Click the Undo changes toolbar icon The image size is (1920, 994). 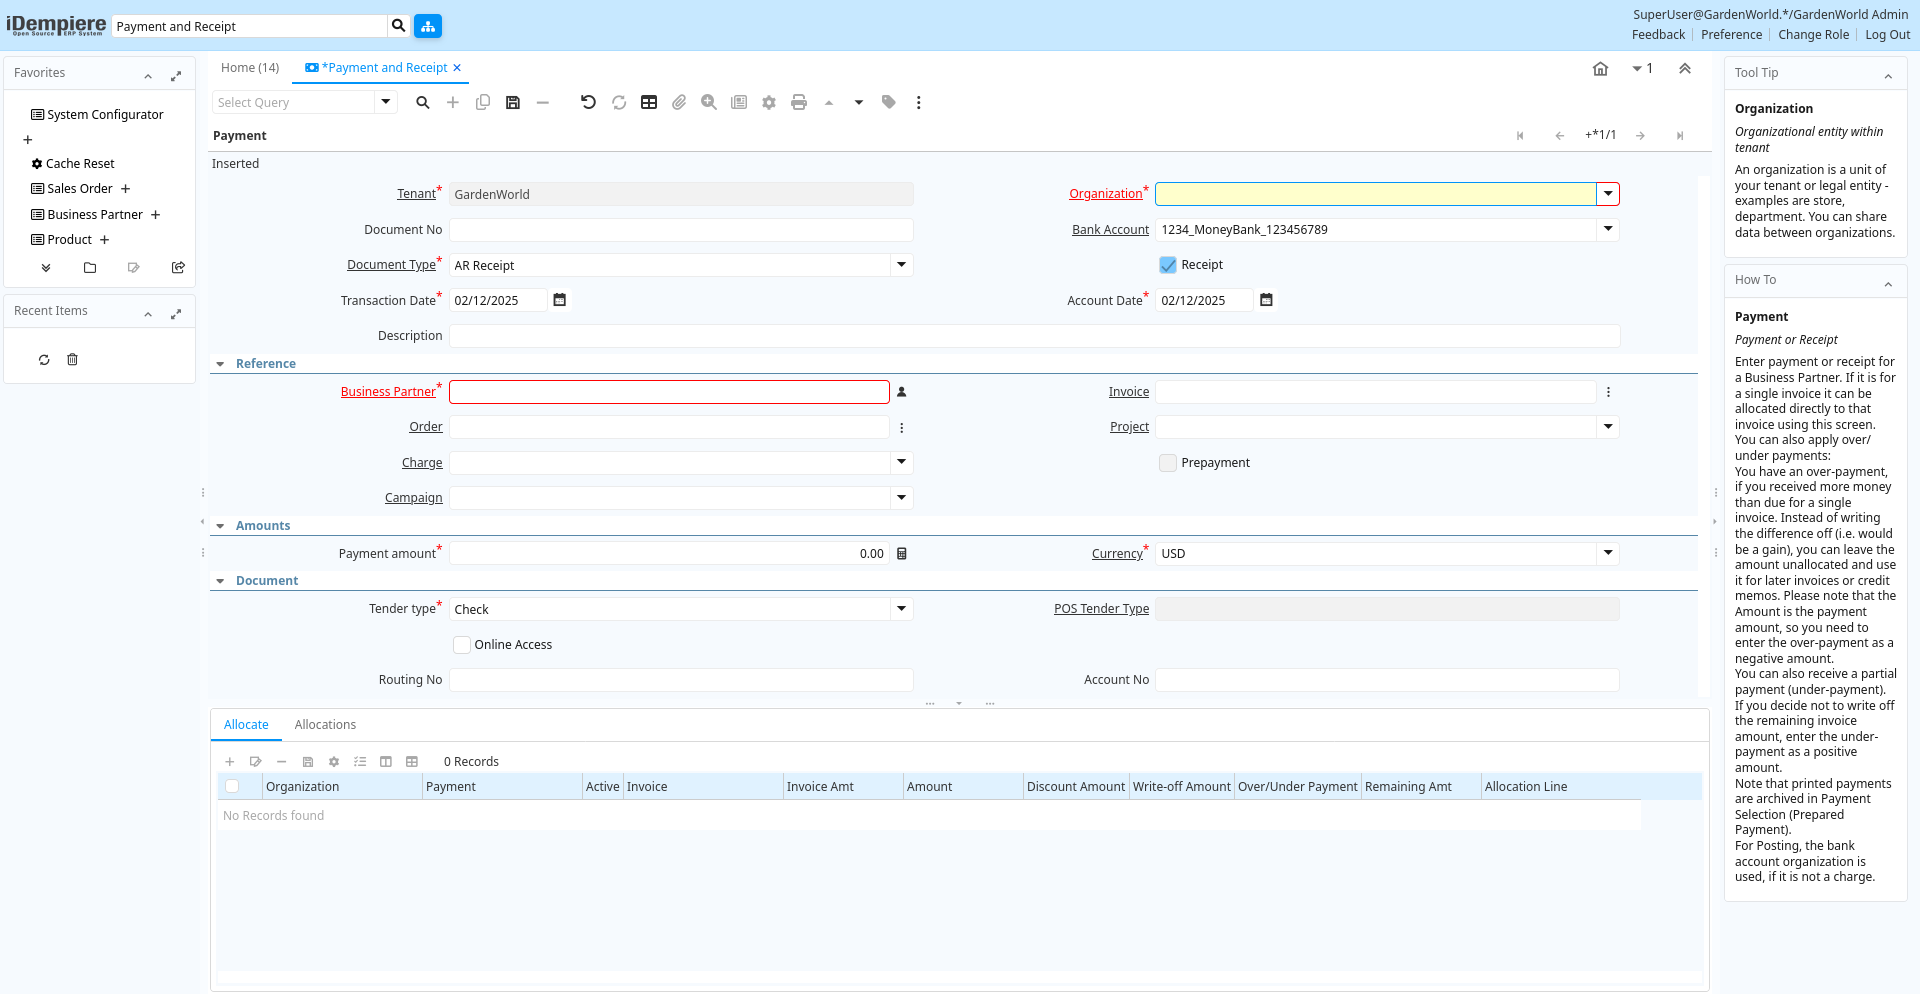588,102
